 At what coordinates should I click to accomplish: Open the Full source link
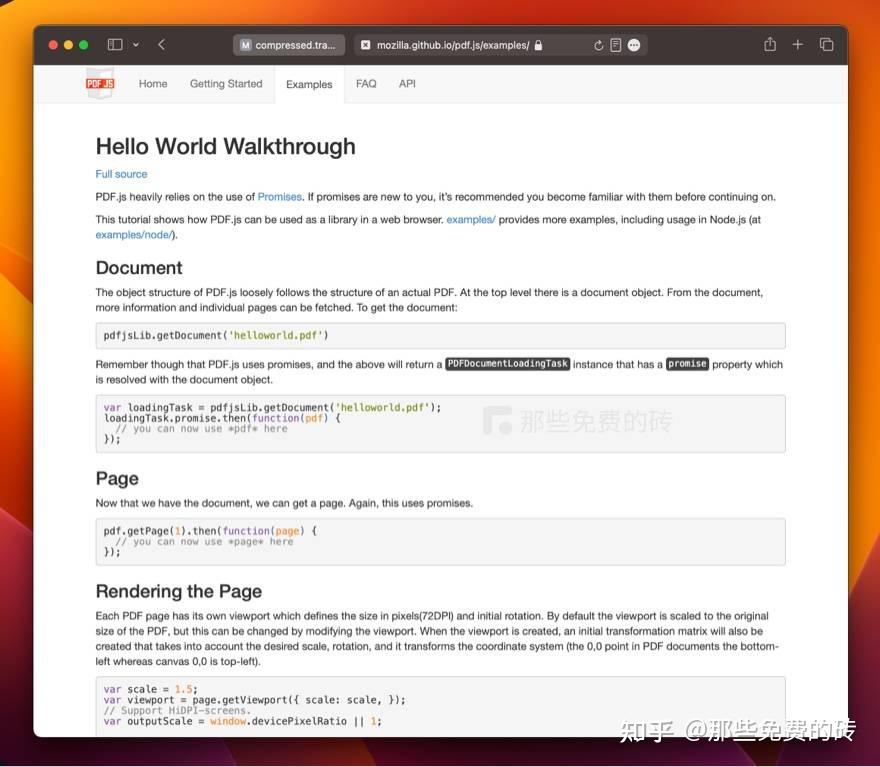pos(121,173)
